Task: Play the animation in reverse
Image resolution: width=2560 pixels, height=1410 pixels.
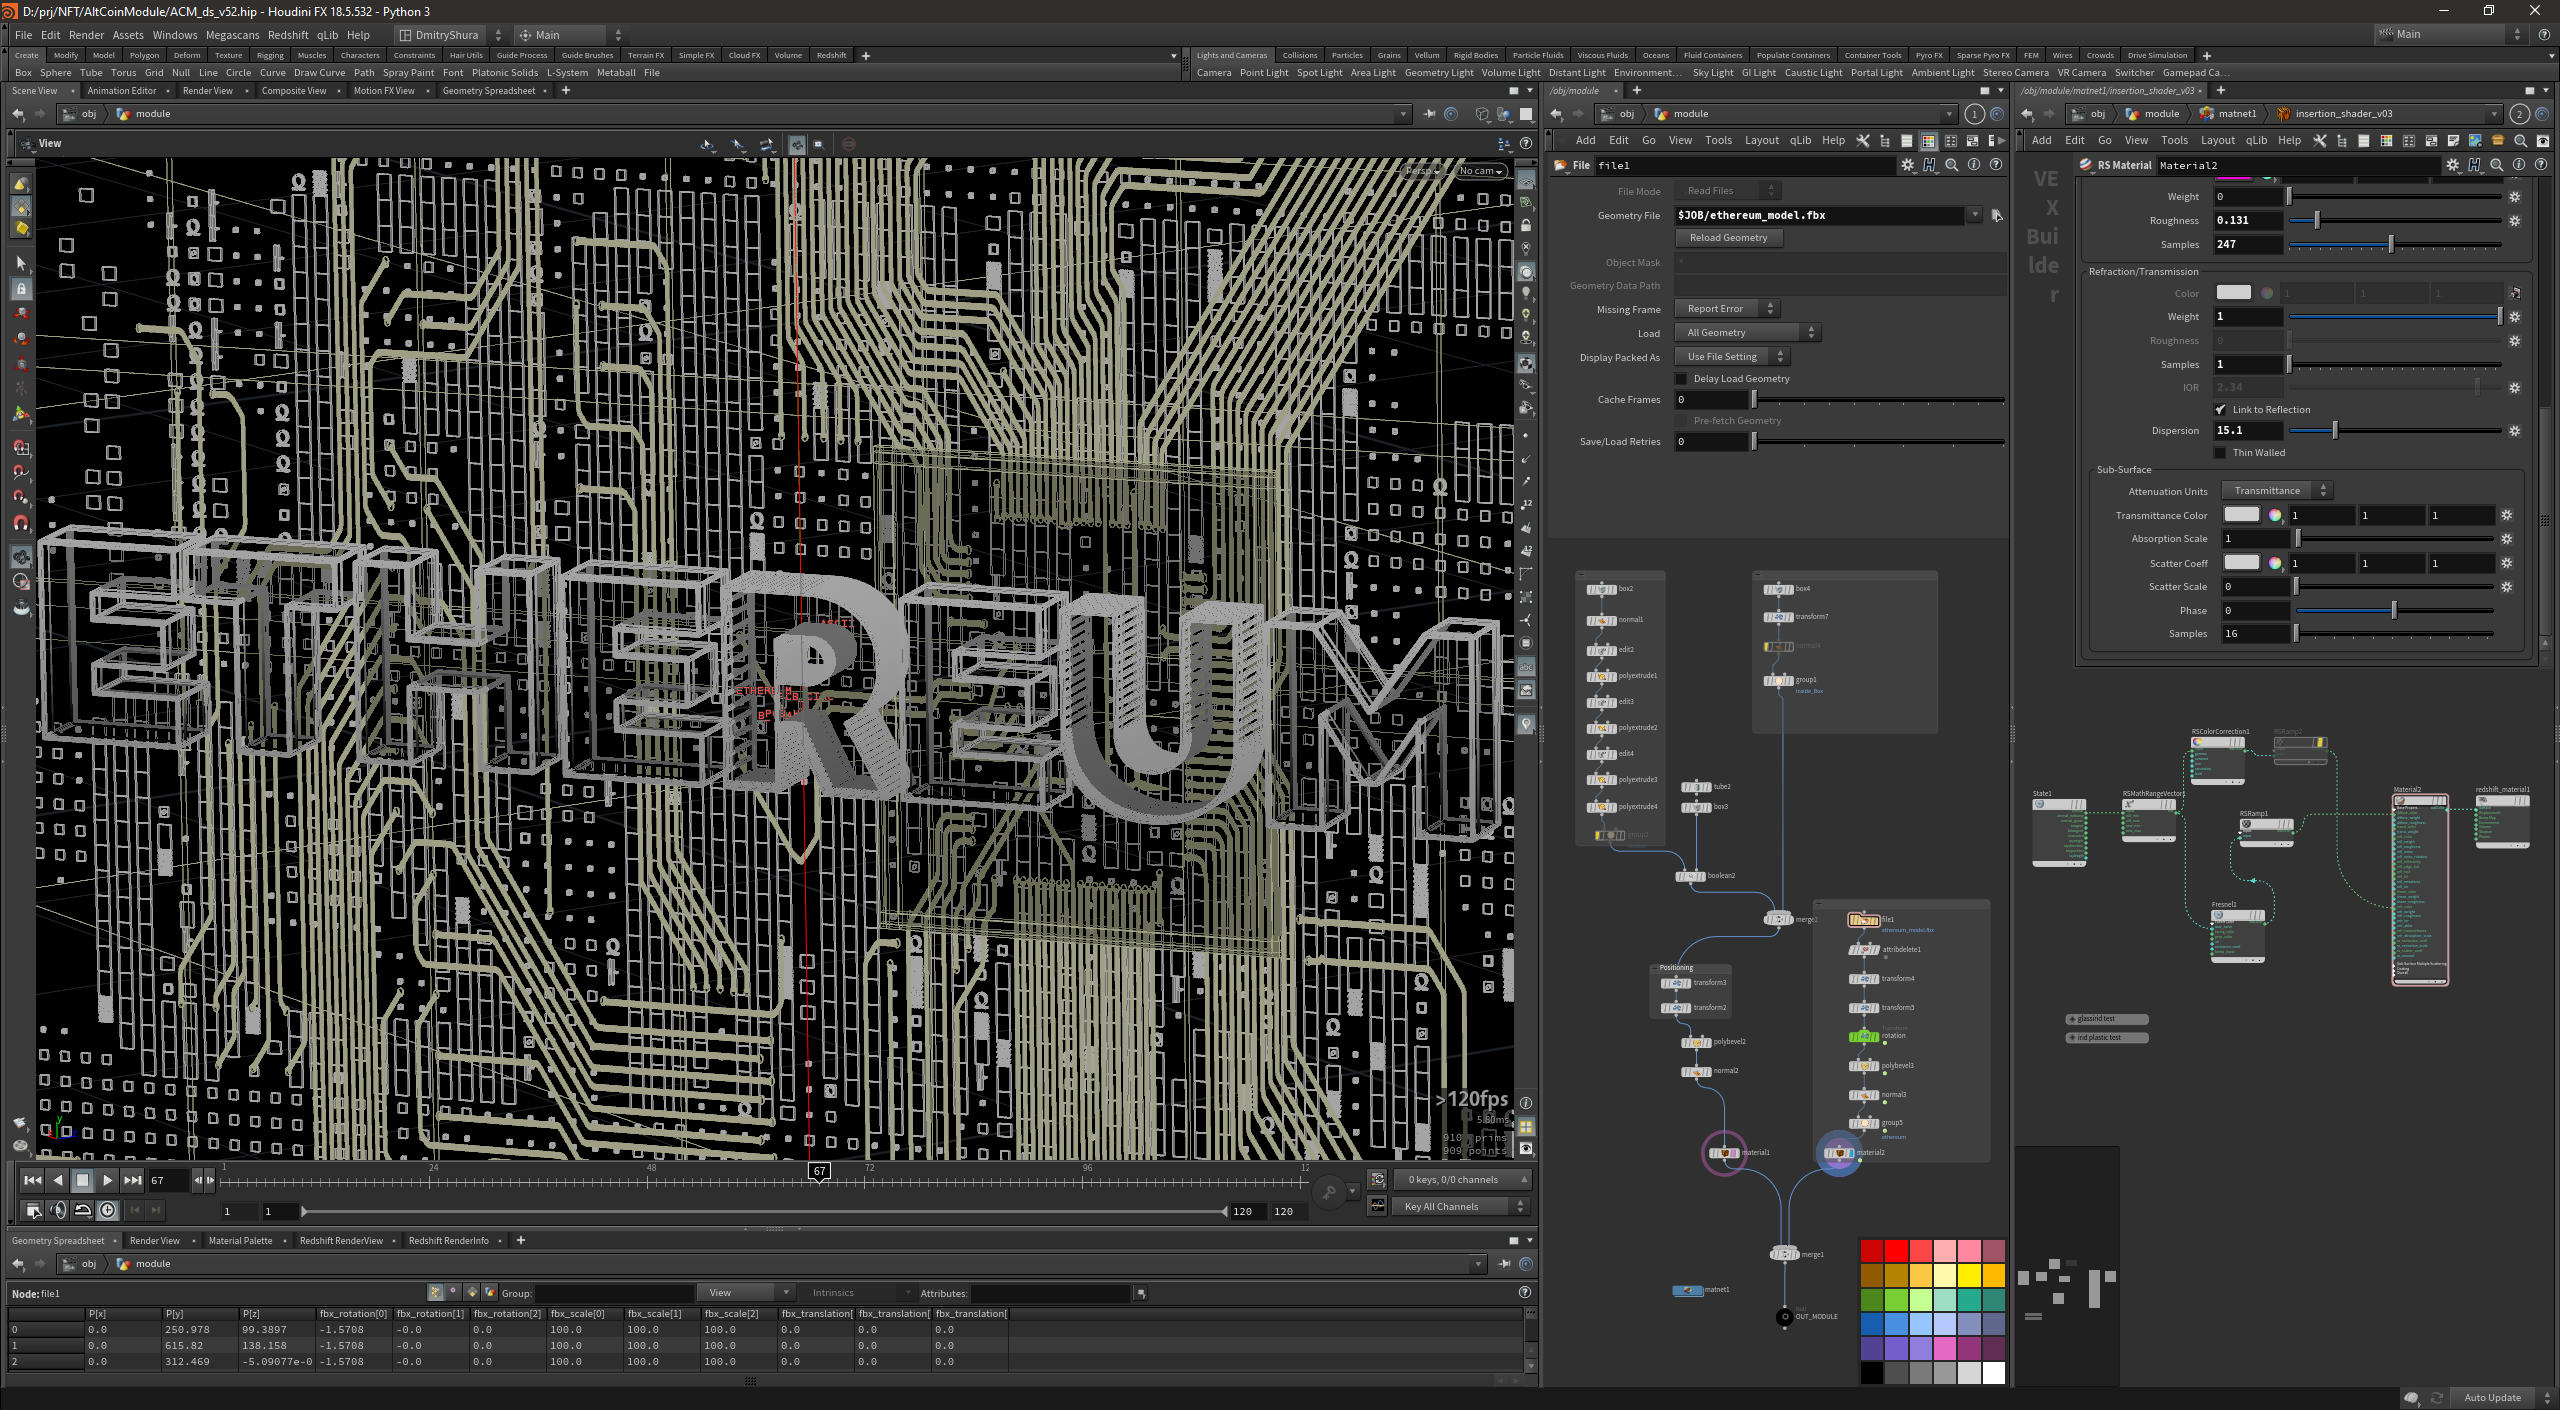Action: pos(57,1180)
